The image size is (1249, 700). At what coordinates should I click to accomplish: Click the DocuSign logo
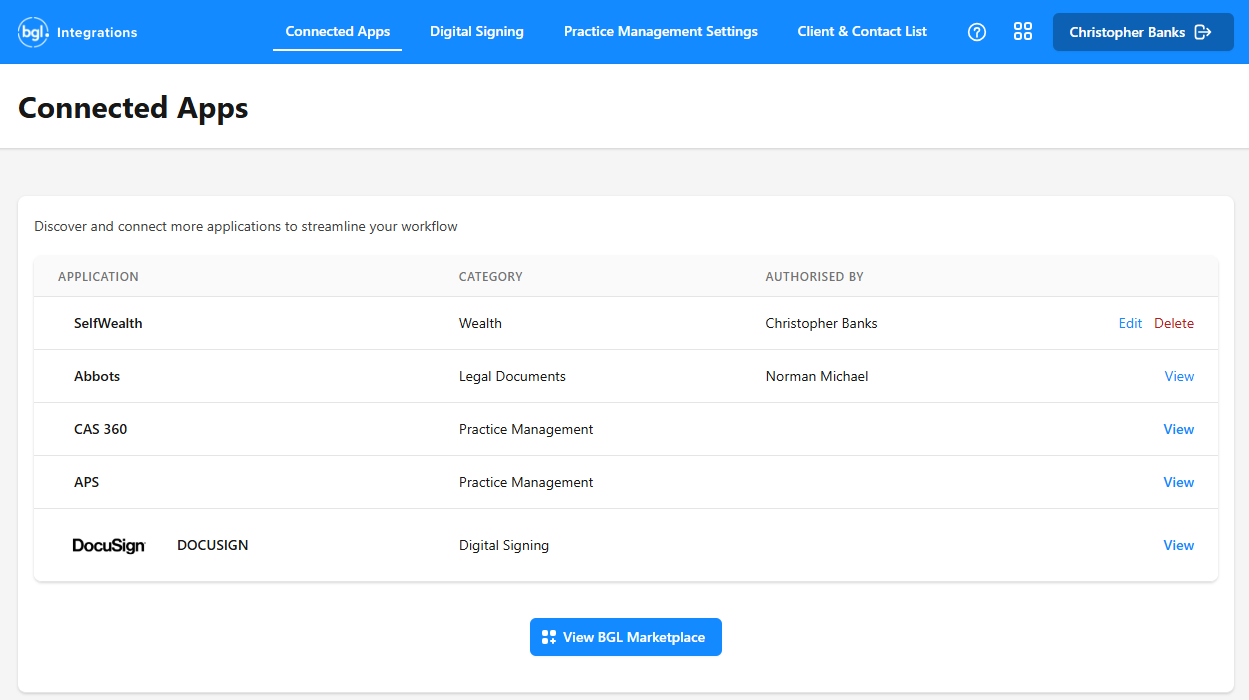pos(109,546)
